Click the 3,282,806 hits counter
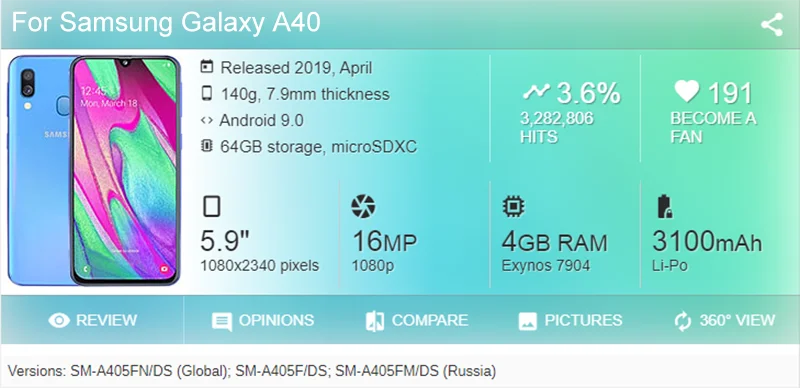Viewport: 800px width, 388px height. (557, 128)
